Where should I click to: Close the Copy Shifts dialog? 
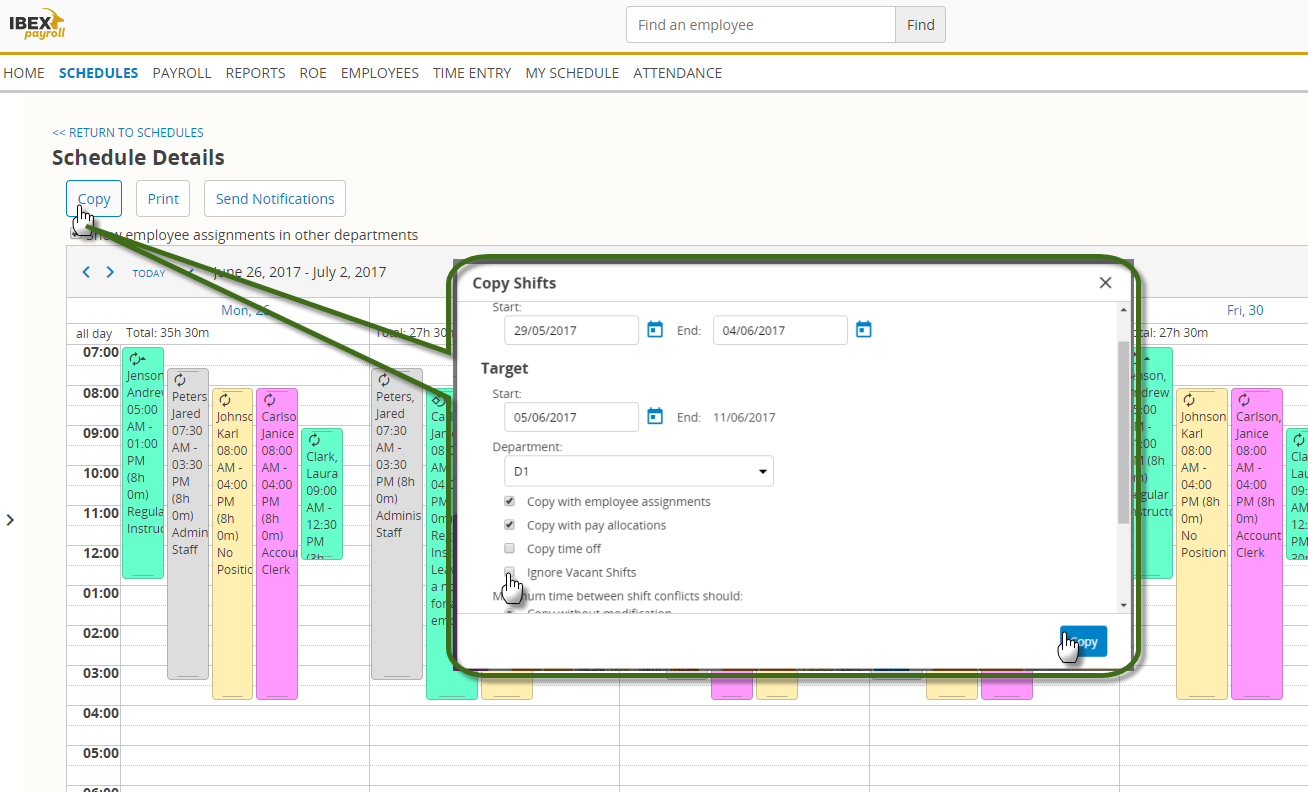point(1105,283)
